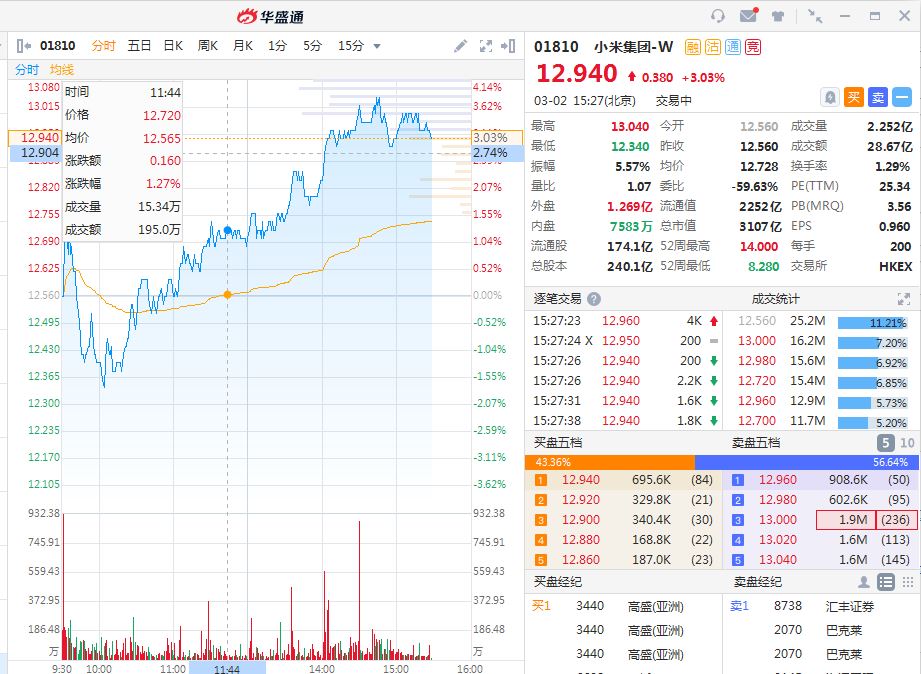Click the 卖盘五档 header label

click(x=755, y=443)
